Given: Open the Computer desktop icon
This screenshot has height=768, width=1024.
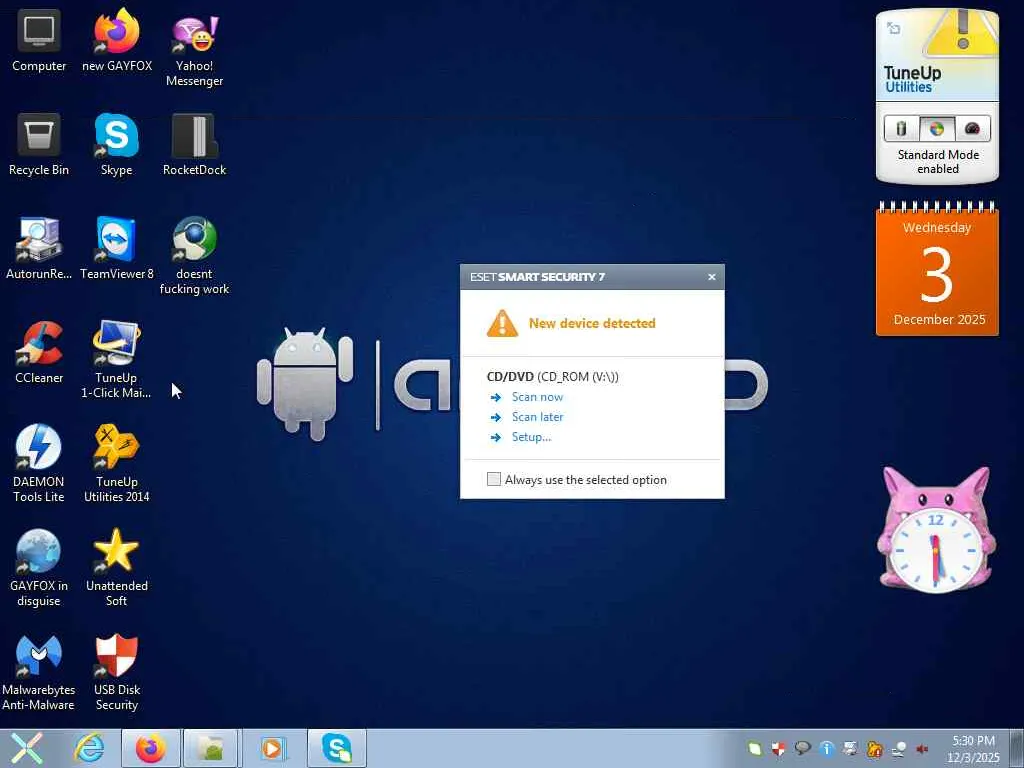Looking at the screenshot, I should coord(39,41).
